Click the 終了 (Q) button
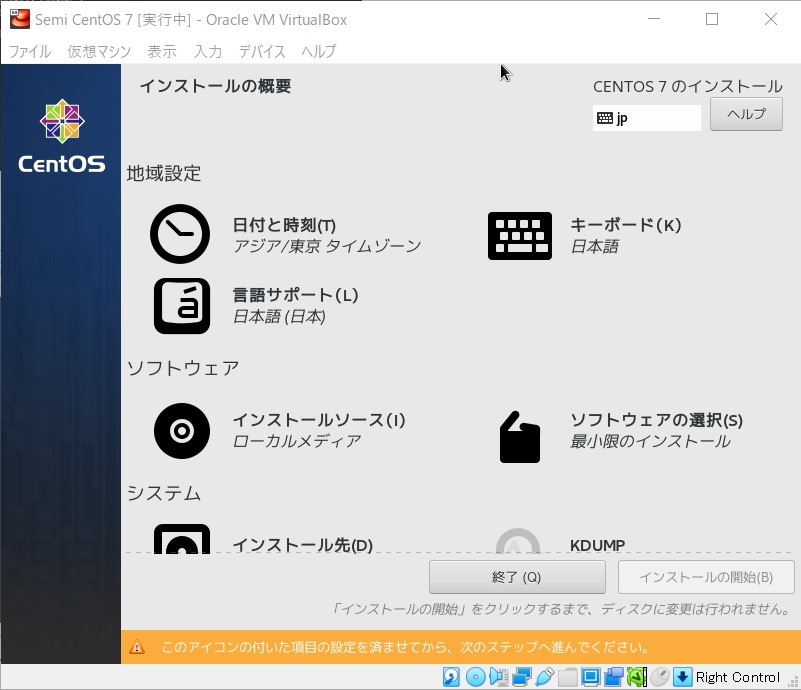801x690 pixels. [517, 577]
